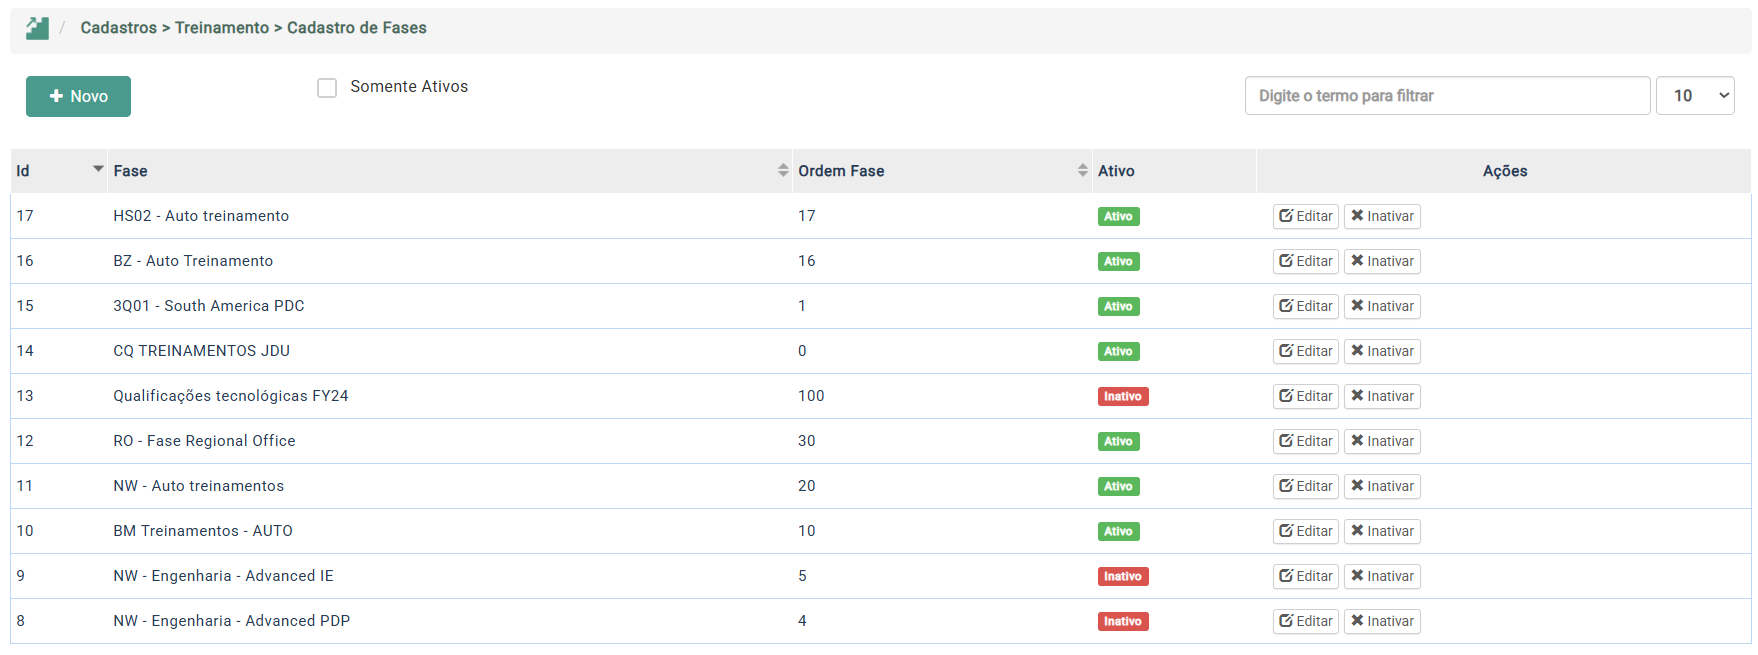This screenshot has height=655, width=1758.
Task: Click the Novo button to add phase
Action: pos(78,96)
